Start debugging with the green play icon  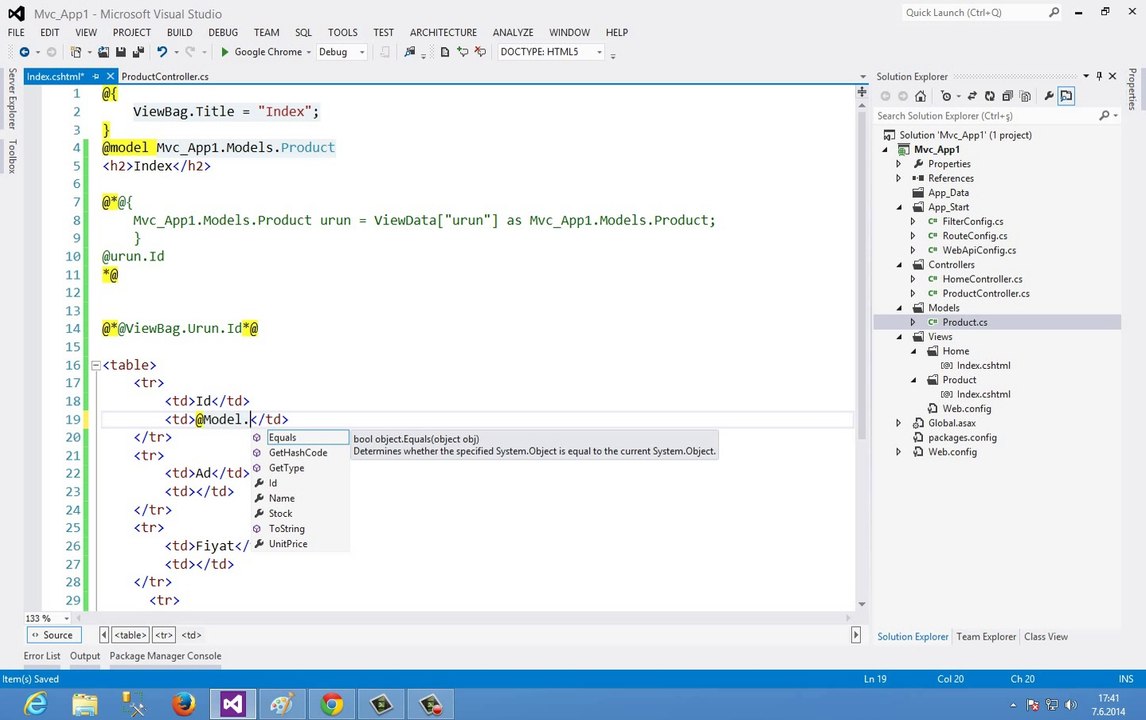click(x=224, y=52)
